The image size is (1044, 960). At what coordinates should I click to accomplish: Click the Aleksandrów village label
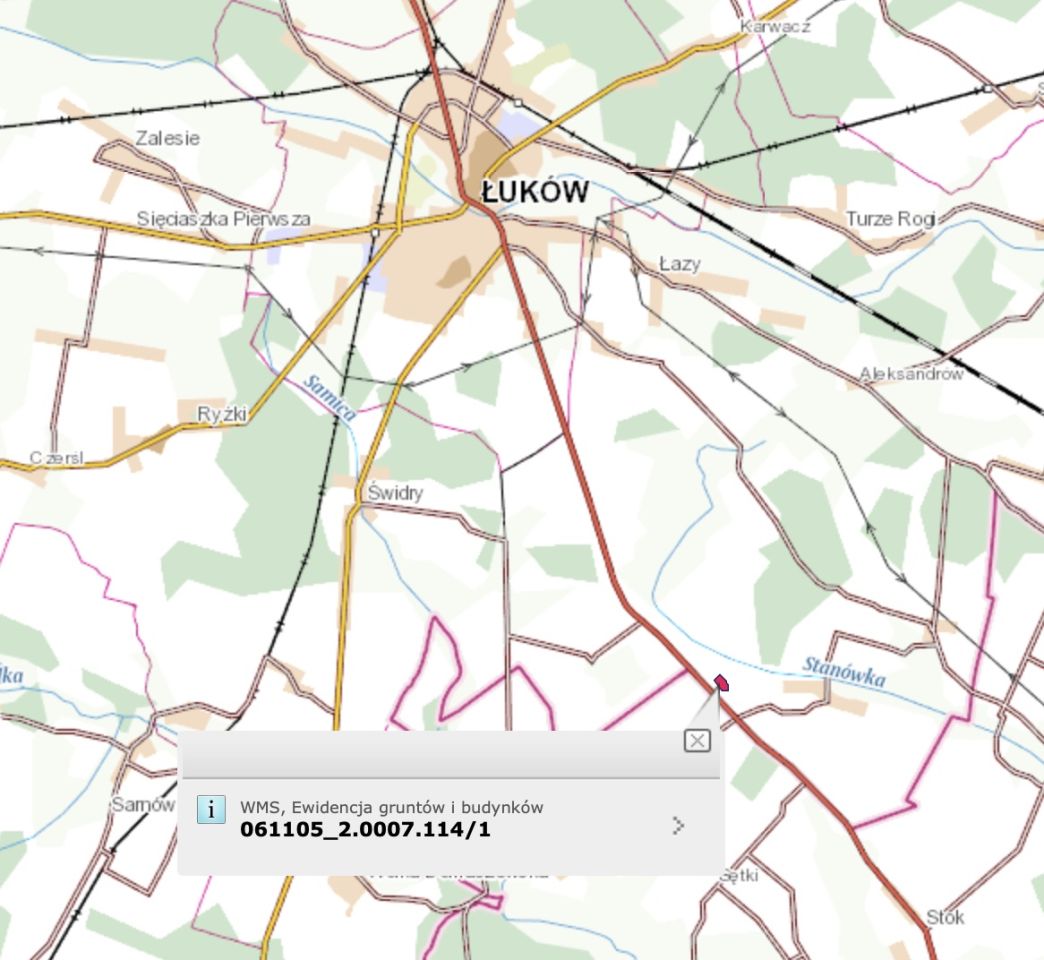(x=911, y=373)
